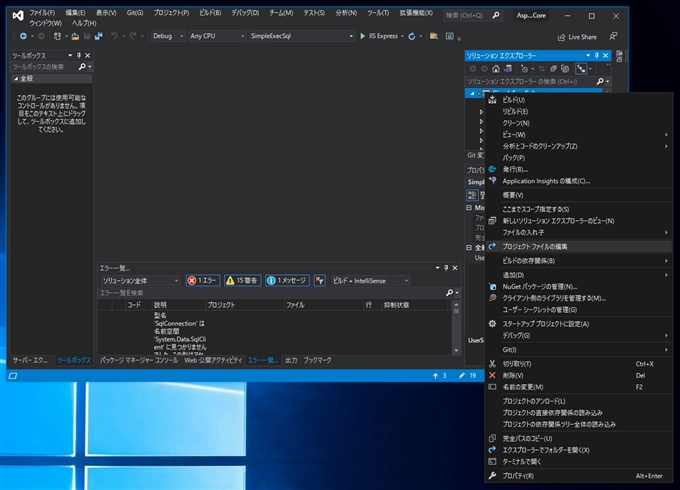Viewport: 680px width, 490px height.
Task: Click in the toolbox search field
Action: click(44, 67)
